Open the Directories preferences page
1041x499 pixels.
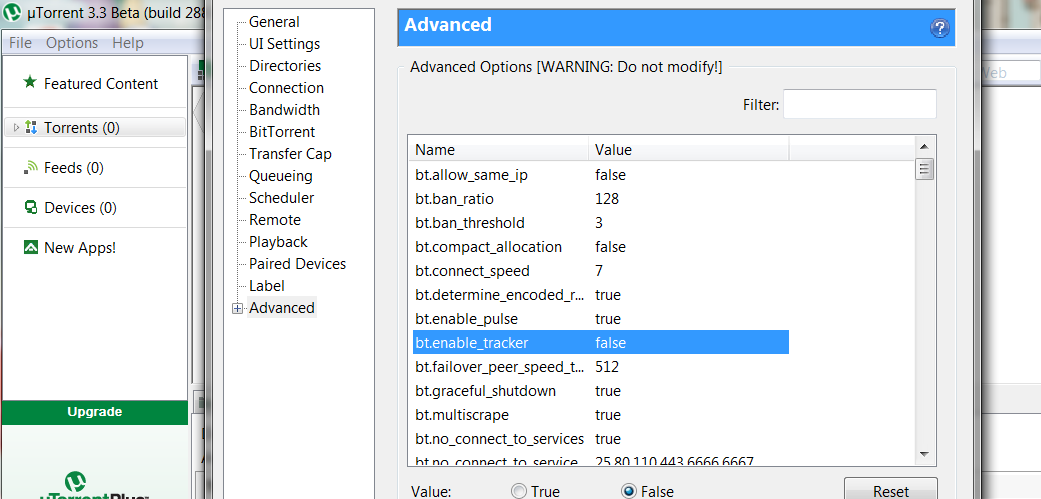(x=285, y=66)
